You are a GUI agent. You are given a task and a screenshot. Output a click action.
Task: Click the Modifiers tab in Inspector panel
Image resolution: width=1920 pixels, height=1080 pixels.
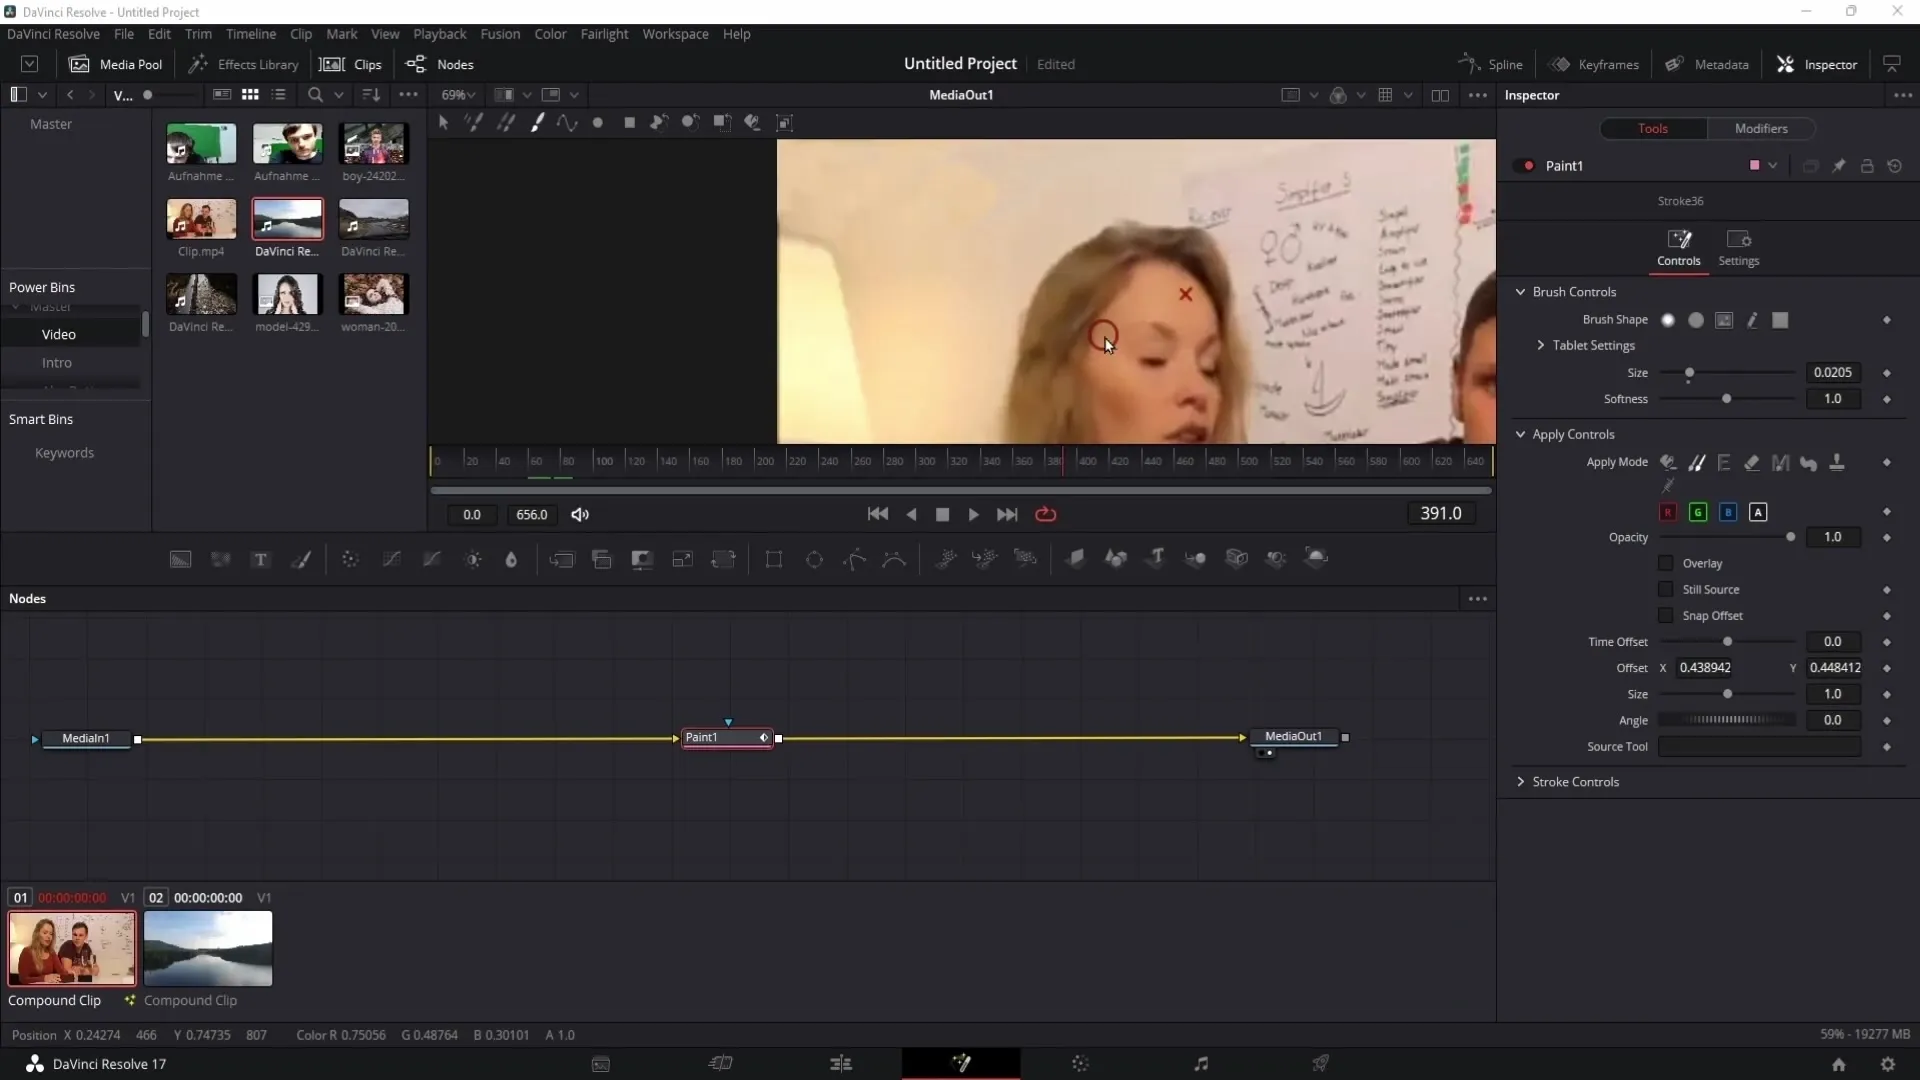pyautogui.click(x=1763, y=128)
